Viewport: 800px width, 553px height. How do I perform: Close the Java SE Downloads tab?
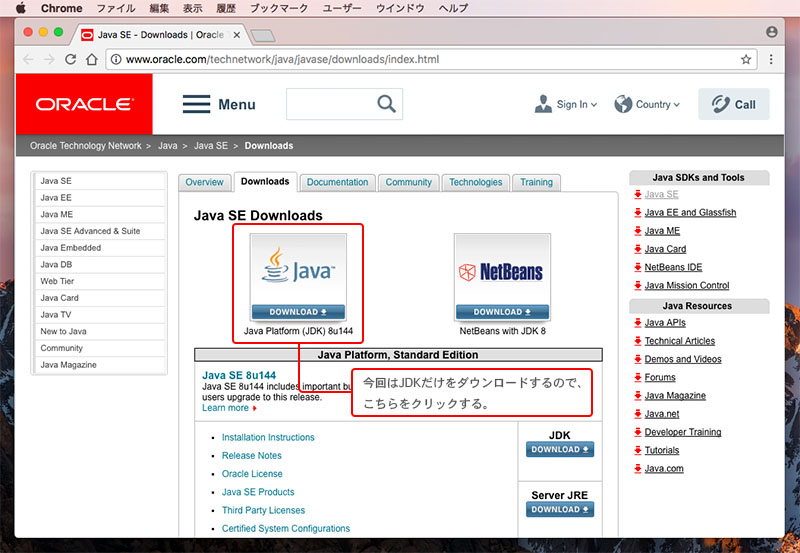tap(236, 35)
